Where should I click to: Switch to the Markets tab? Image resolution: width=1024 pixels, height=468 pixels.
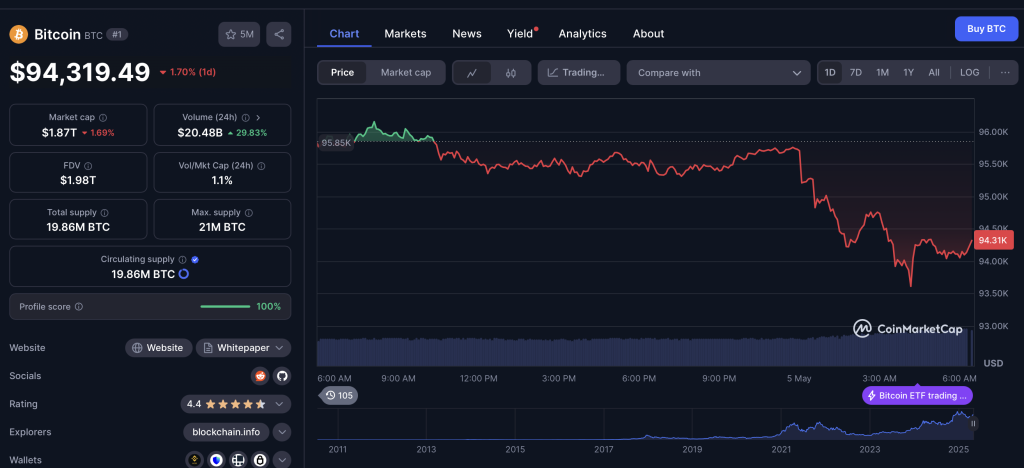(405, 33)
